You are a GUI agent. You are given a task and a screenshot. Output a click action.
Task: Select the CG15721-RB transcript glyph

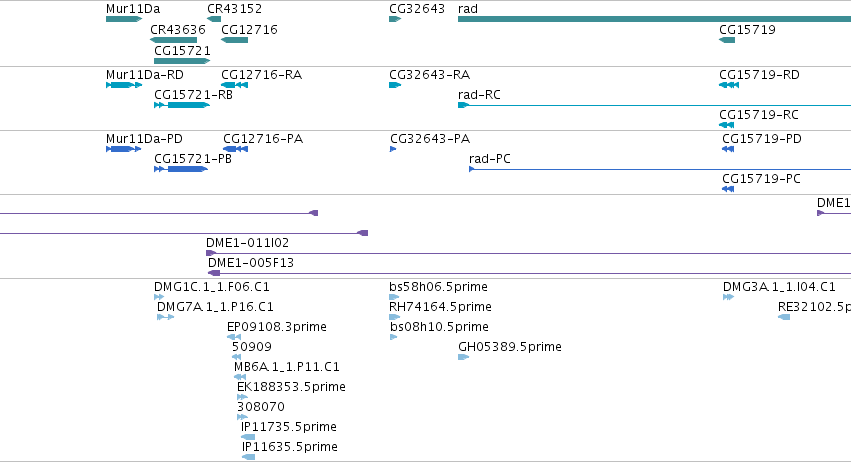pyautogui.click(x=182, y=105)
